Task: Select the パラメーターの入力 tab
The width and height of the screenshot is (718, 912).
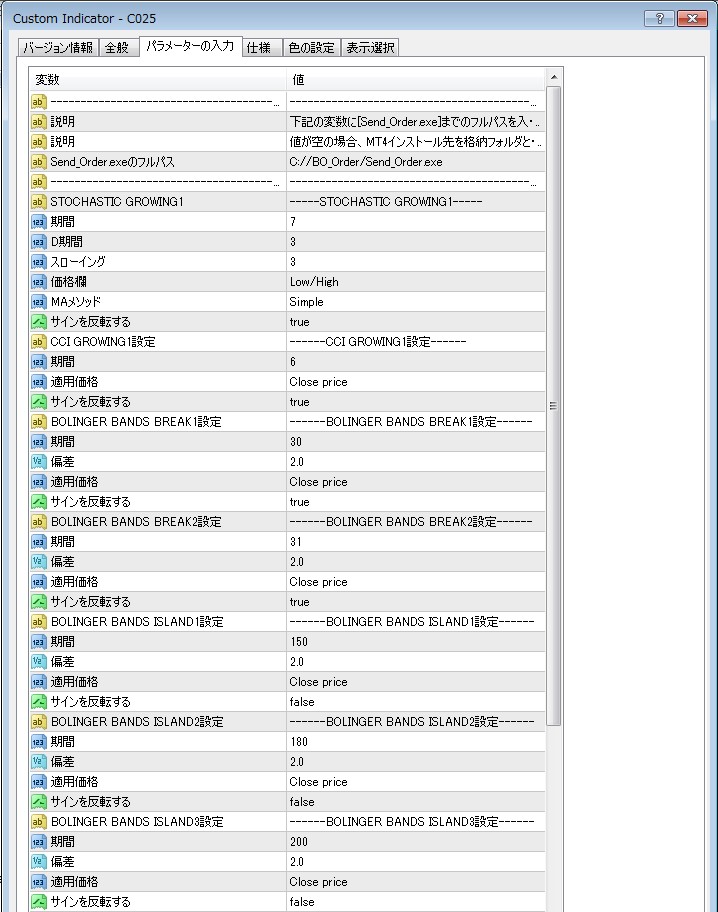Action: click(190, 46)
